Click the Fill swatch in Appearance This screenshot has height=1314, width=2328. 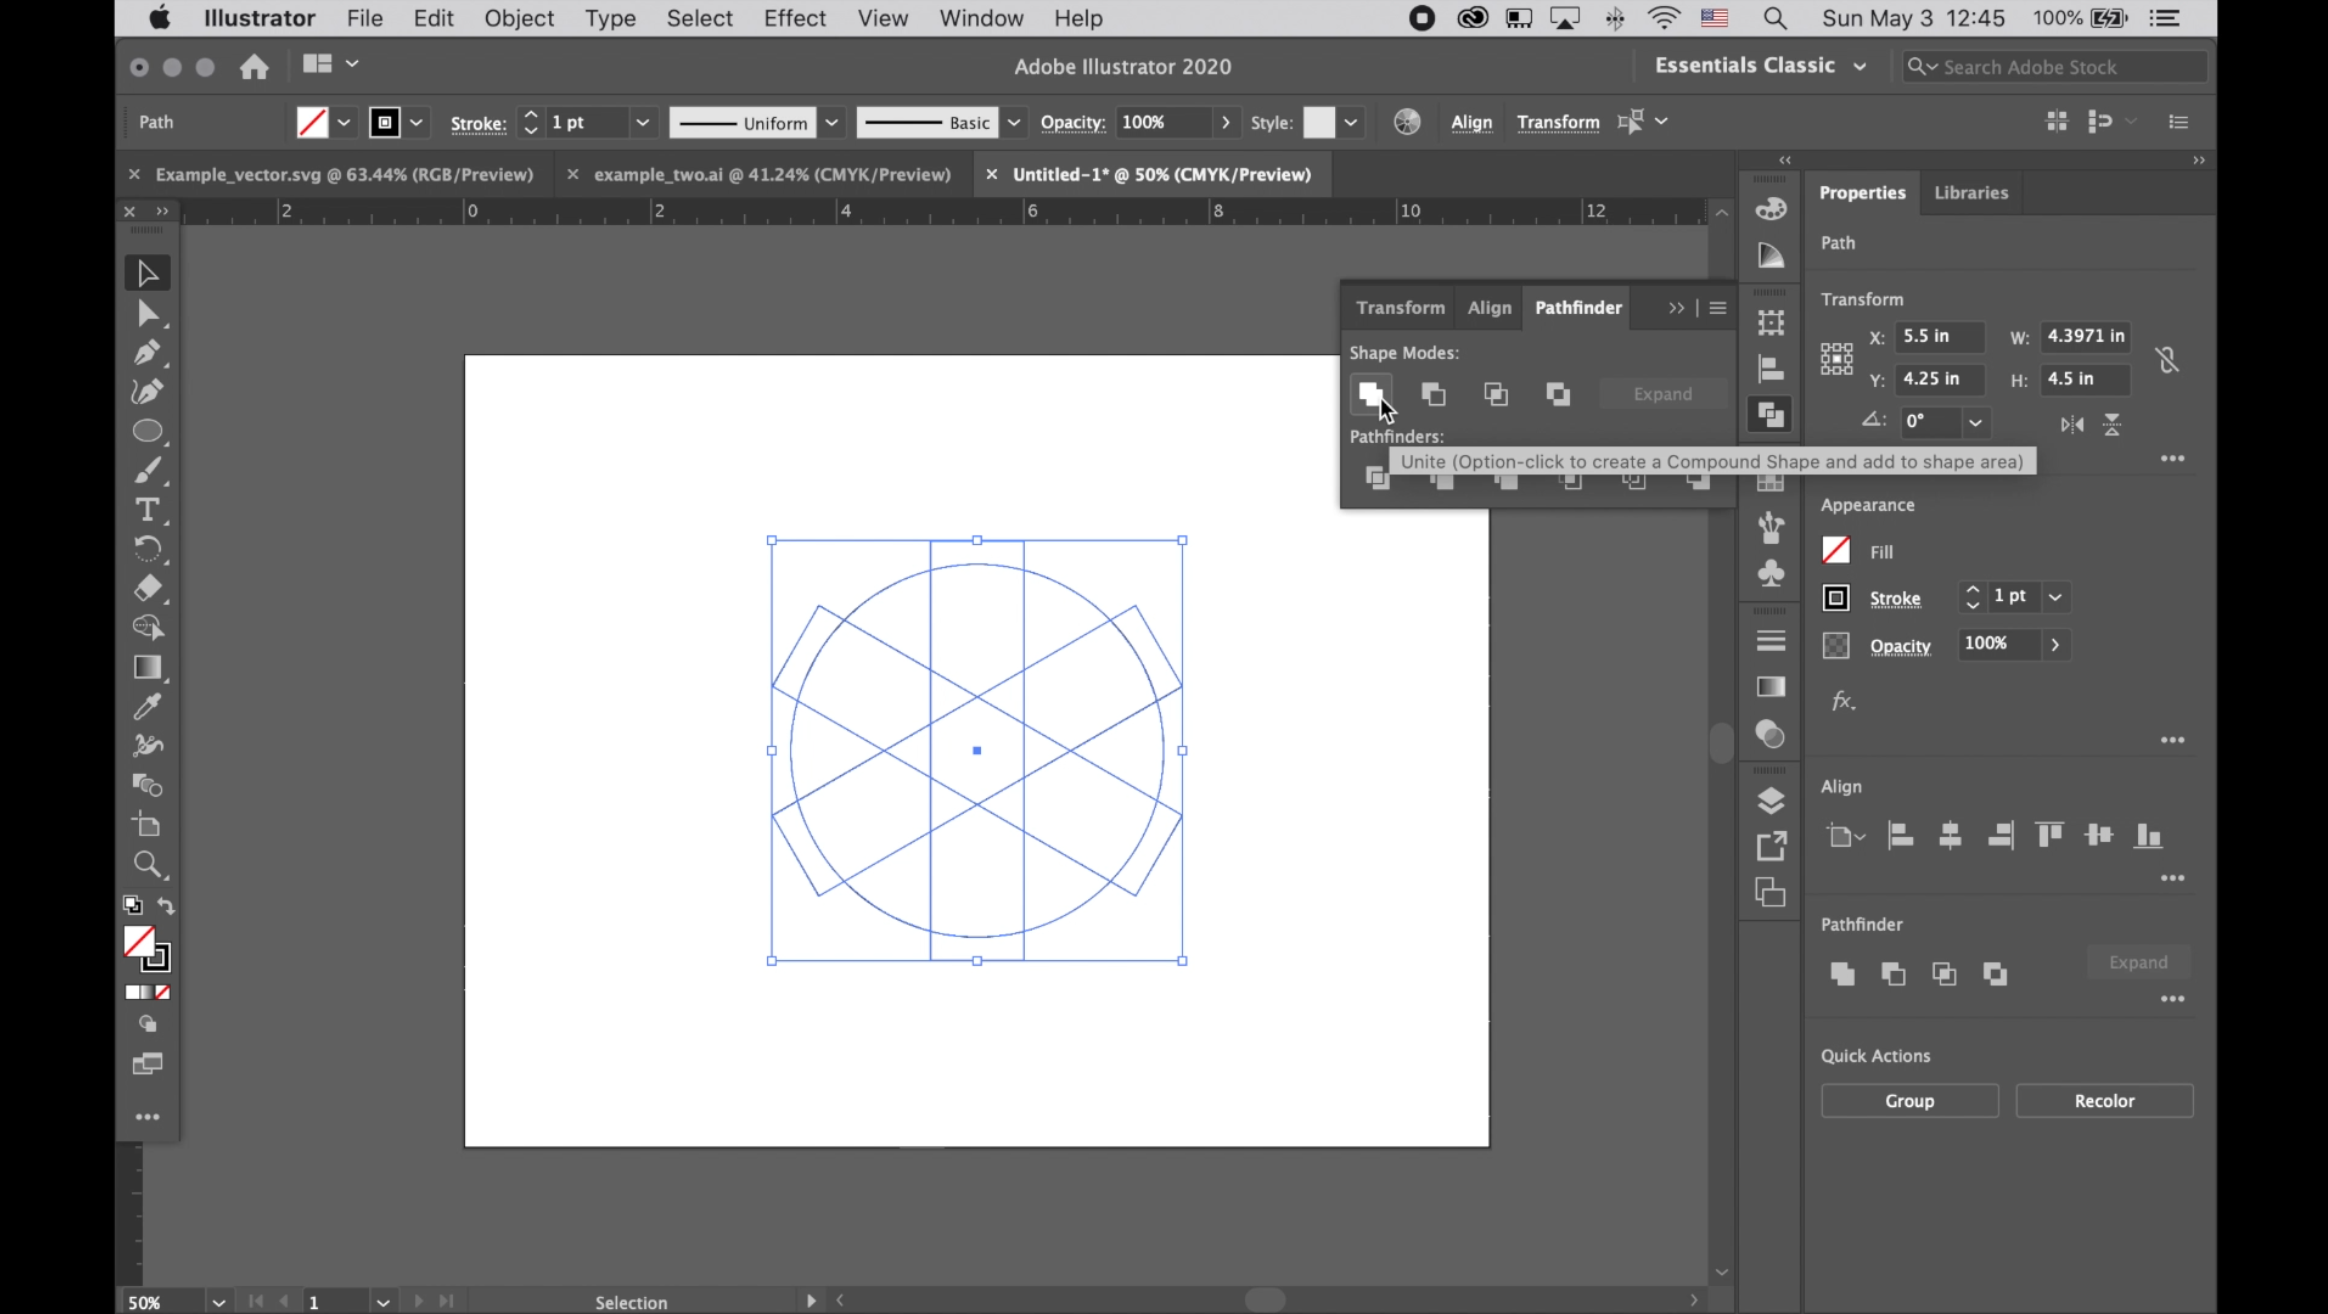tap(1836, 550)
